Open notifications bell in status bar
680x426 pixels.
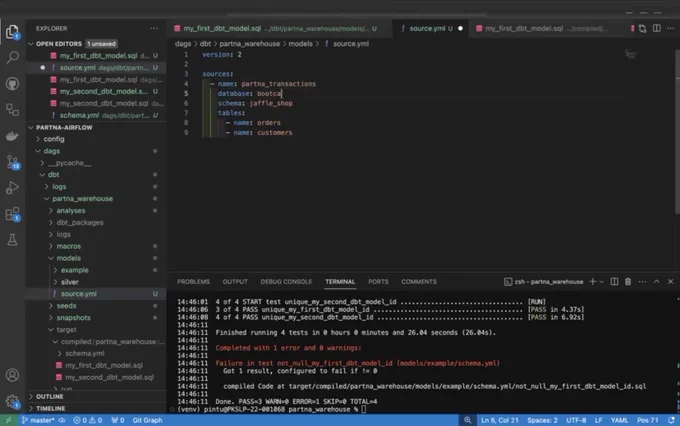(x=671, y=420)
